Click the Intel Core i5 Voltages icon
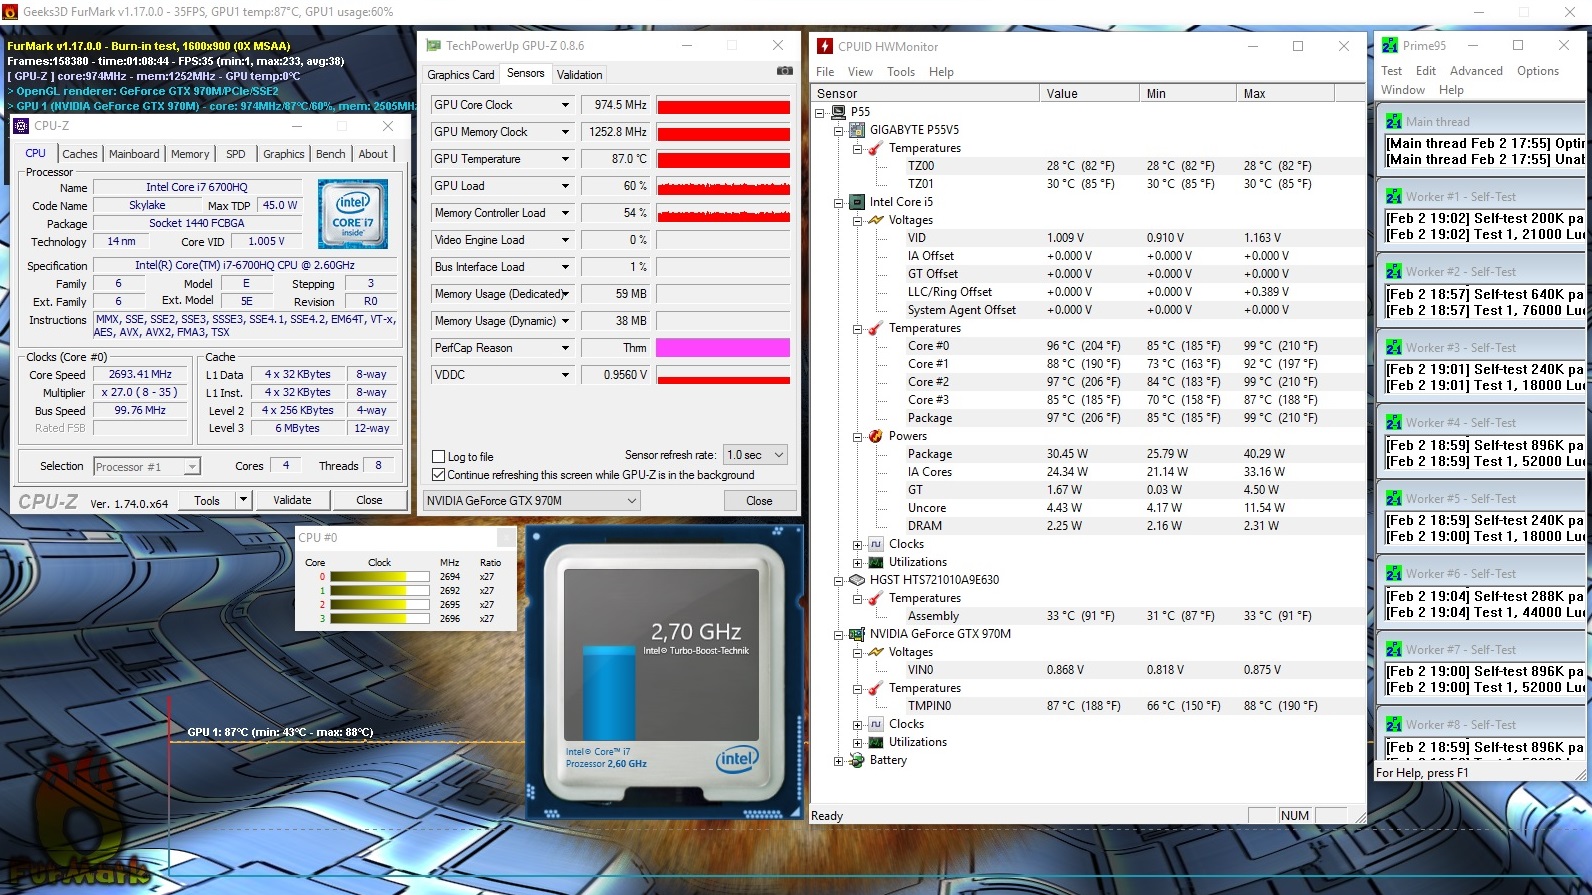 pos(876,220)
